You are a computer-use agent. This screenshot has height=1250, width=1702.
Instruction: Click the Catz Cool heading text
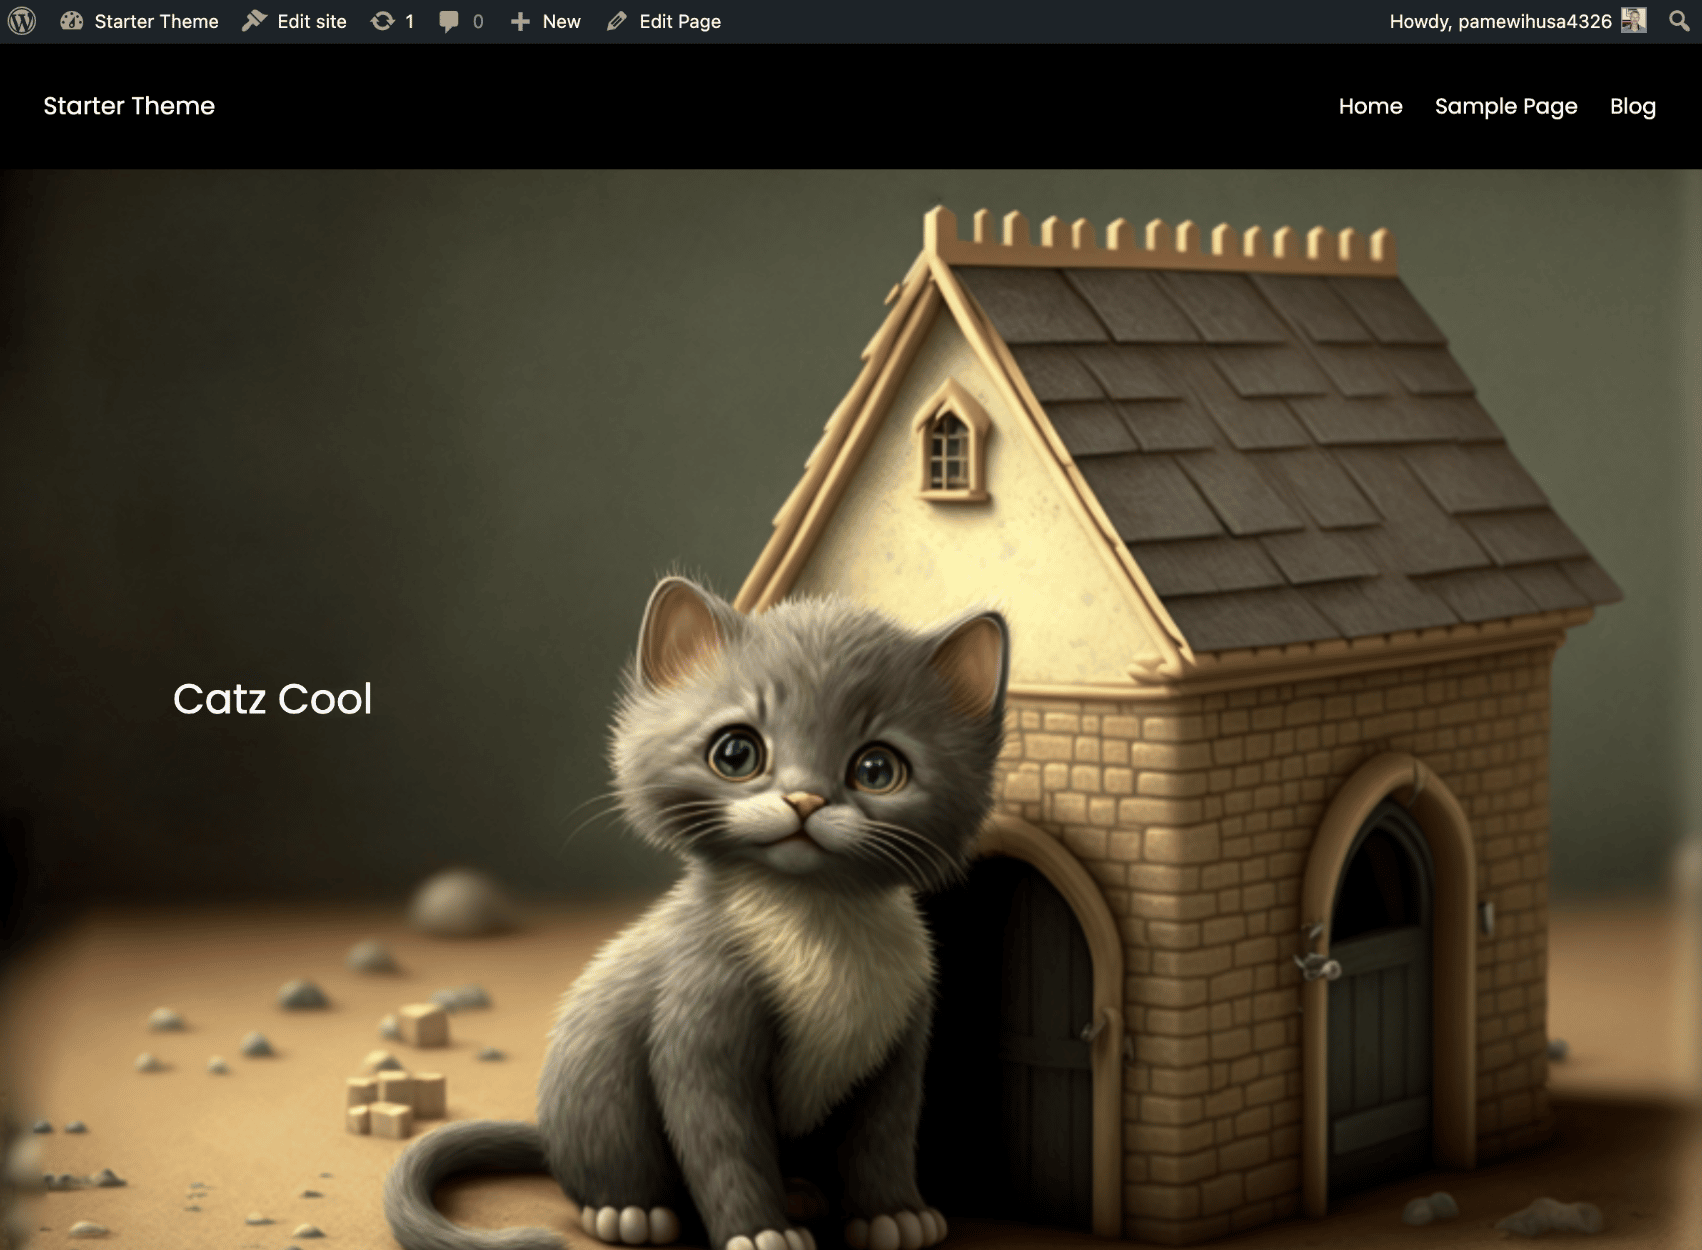pos(272,698)
